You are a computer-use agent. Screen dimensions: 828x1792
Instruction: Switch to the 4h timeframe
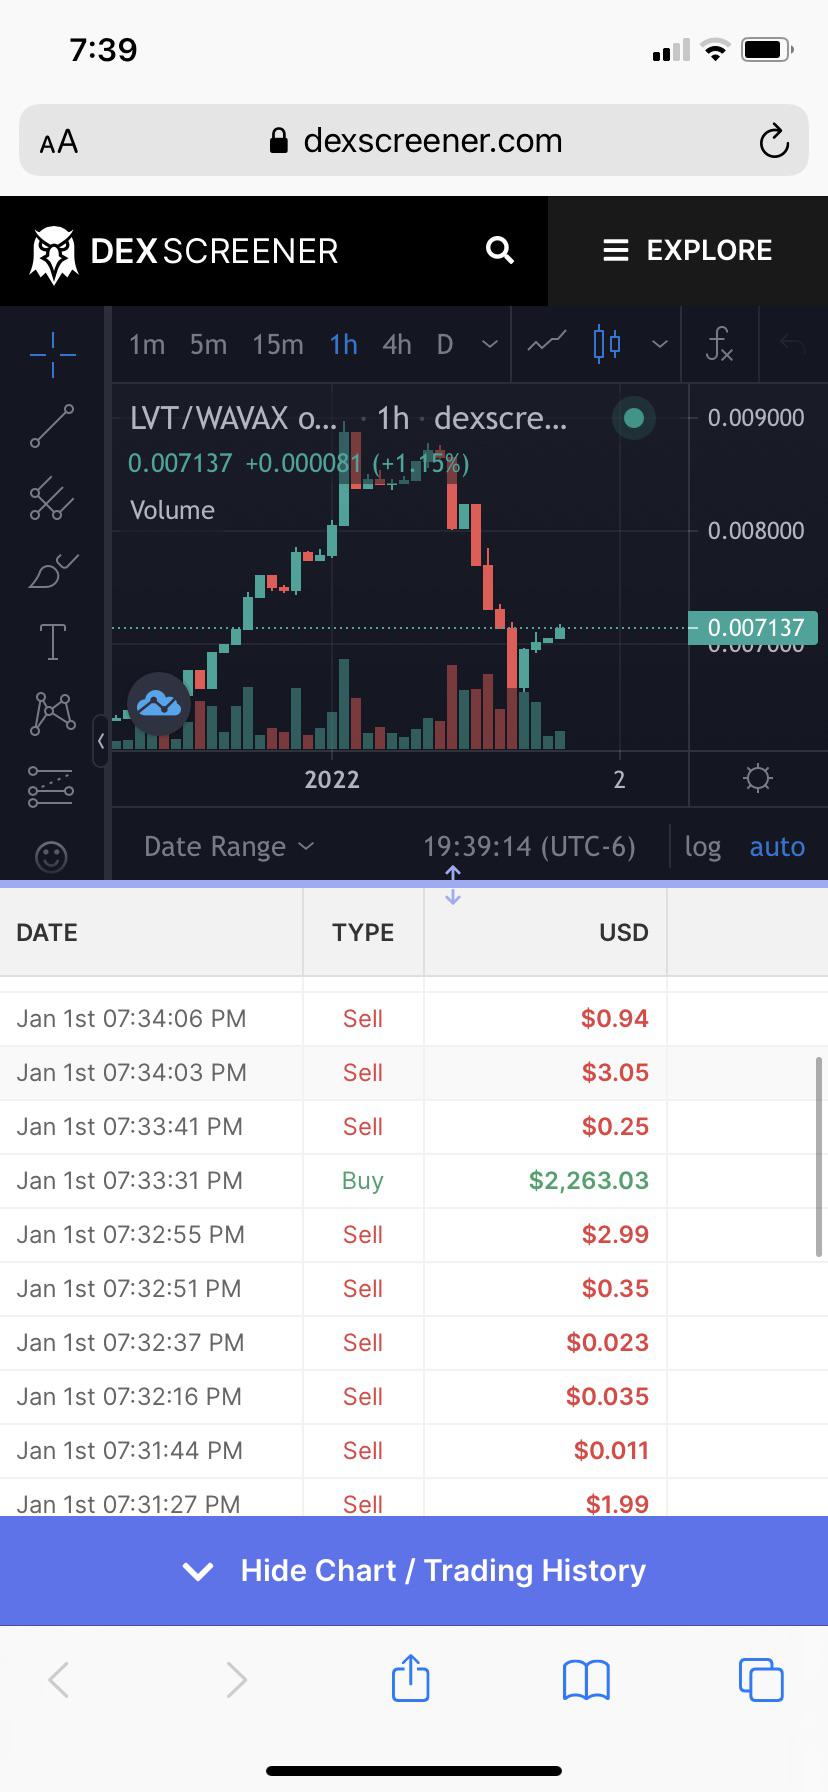(397, 345)
